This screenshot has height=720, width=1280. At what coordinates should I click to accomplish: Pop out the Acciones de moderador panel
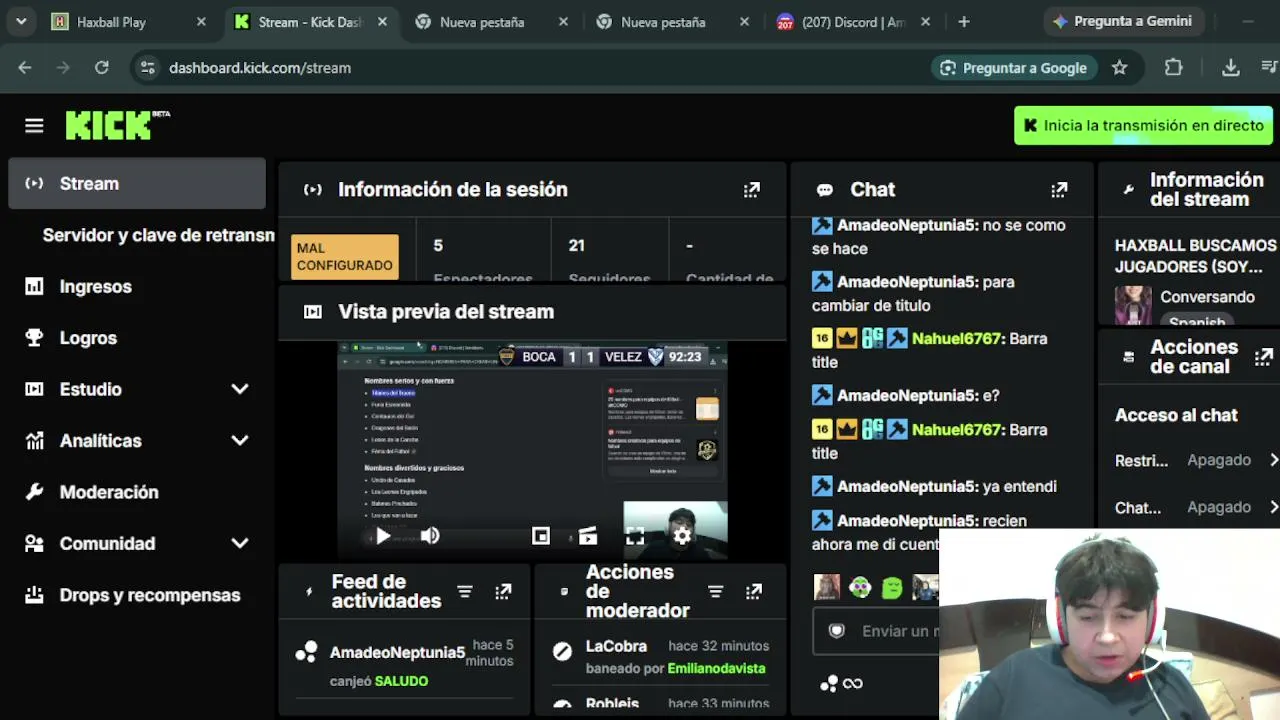pyautogui.click(x=754, y=592)
